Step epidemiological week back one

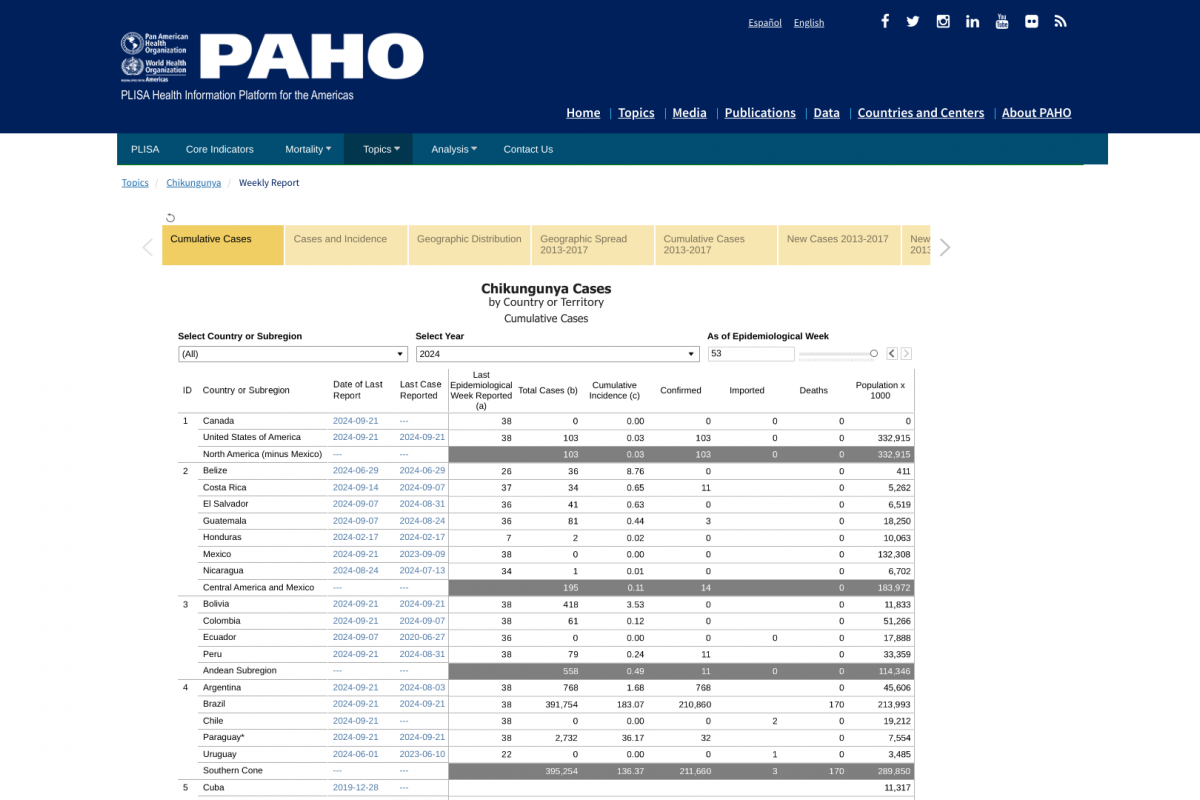click(891, 354)
